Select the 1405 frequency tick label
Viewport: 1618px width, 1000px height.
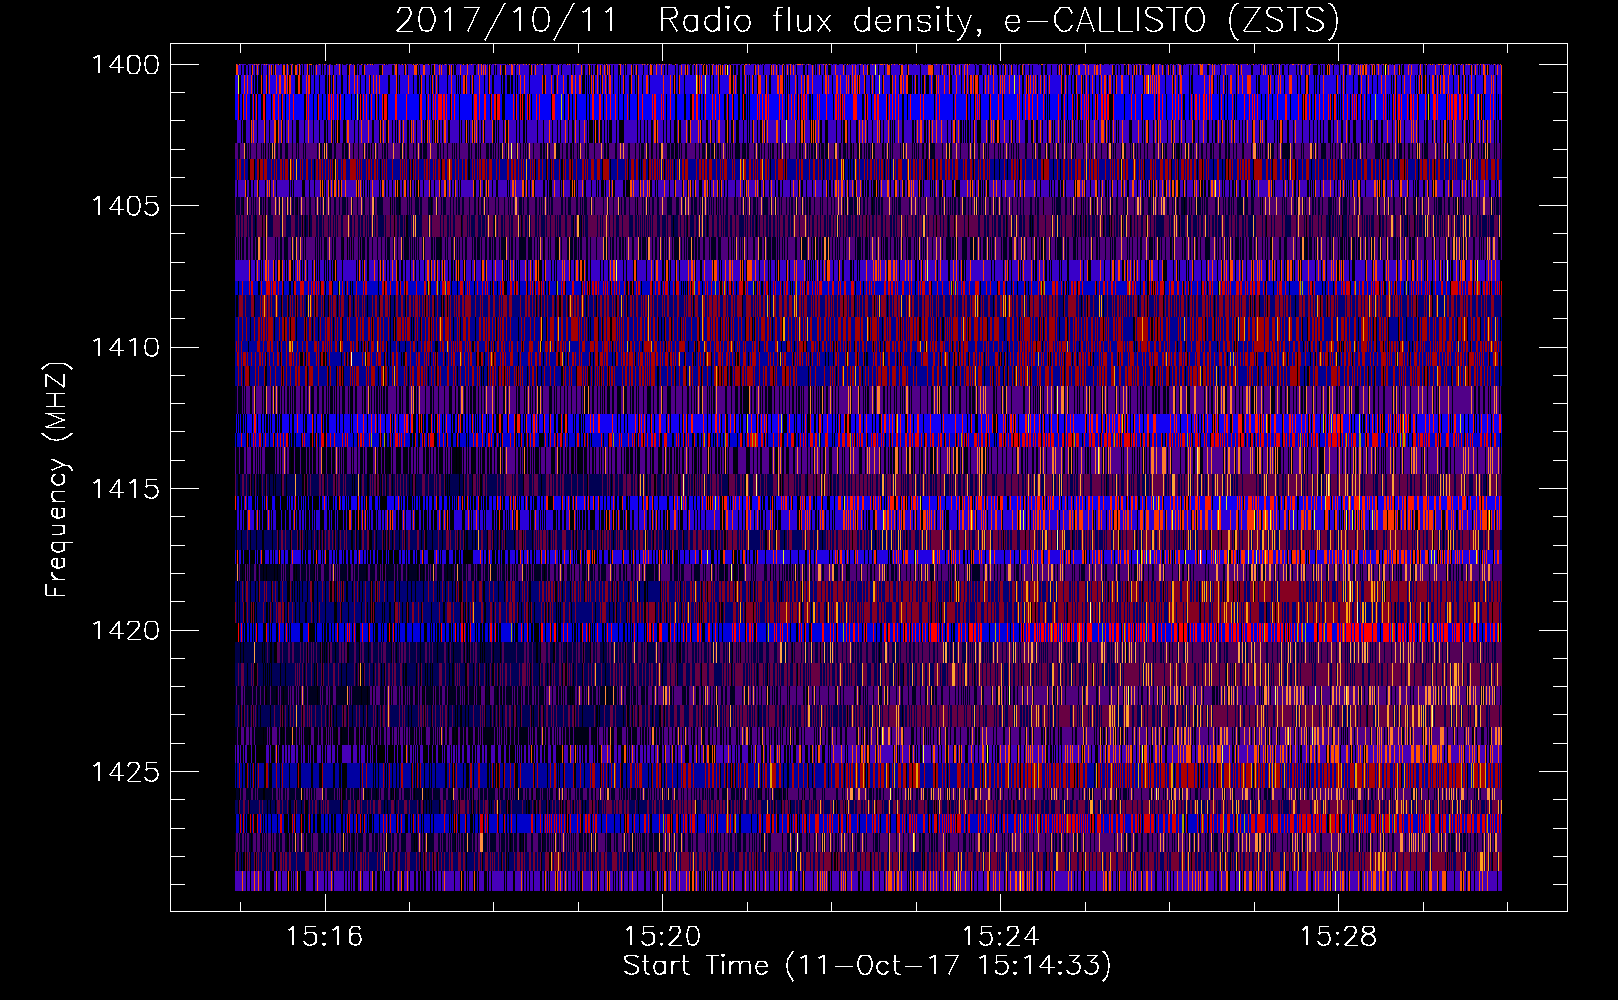pyautogui.click(x=125, y=206)
